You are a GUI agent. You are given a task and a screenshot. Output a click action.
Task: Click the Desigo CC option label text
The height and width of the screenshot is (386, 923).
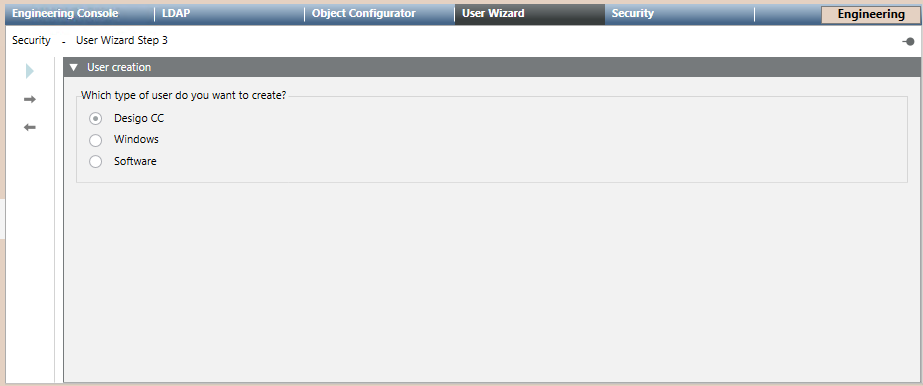click(139, 118)
